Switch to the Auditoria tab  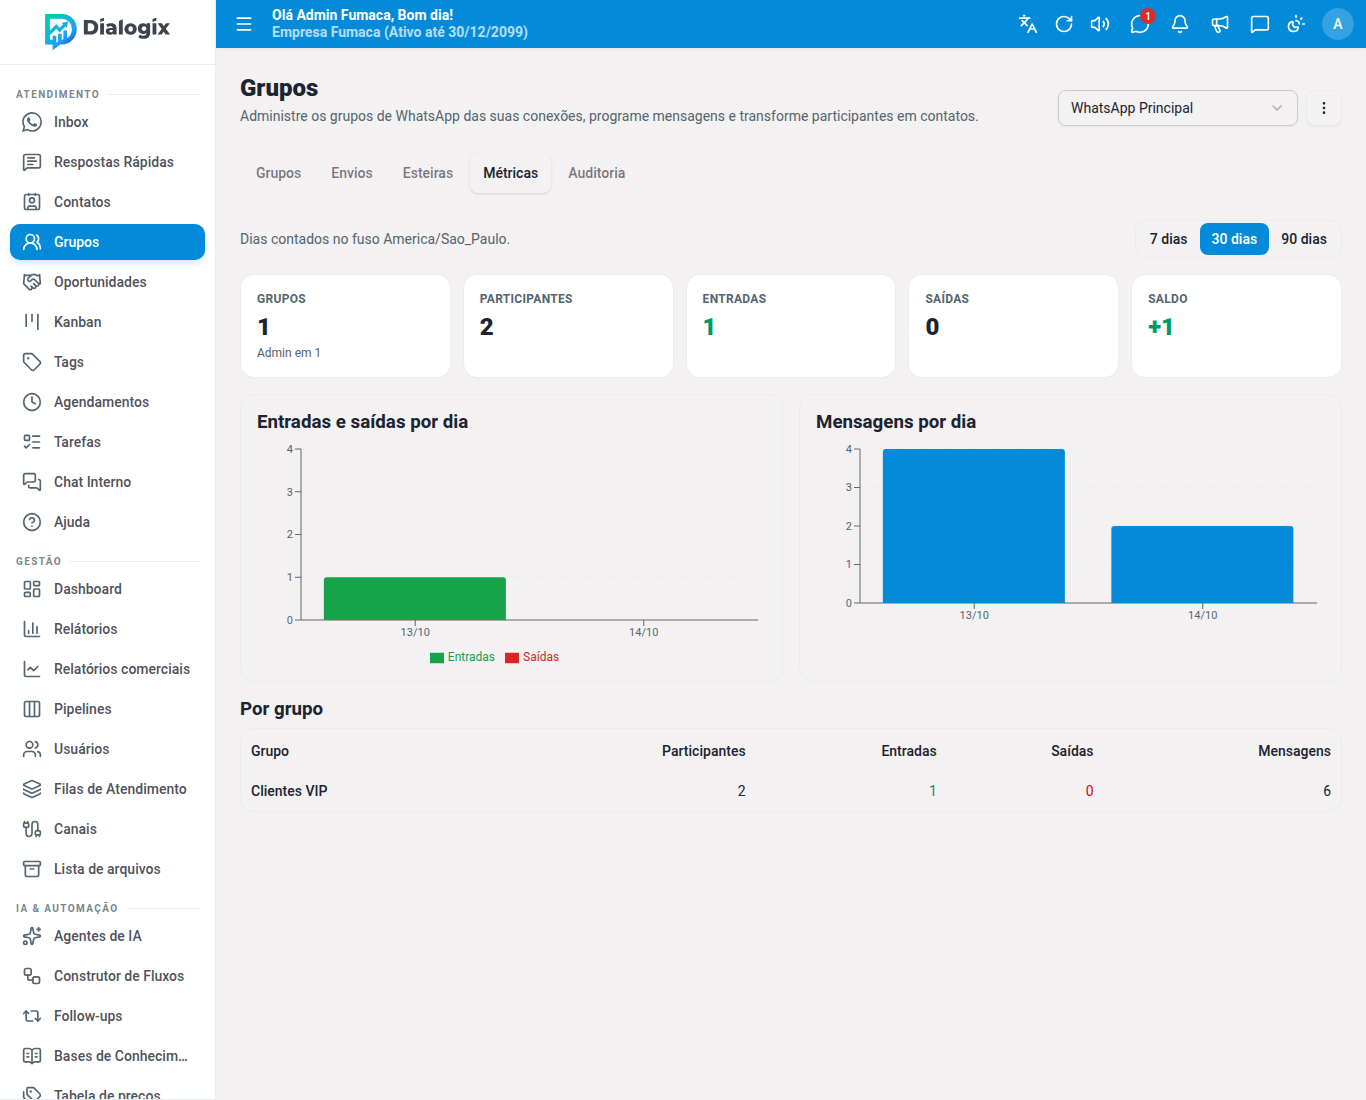pos(597,173)
